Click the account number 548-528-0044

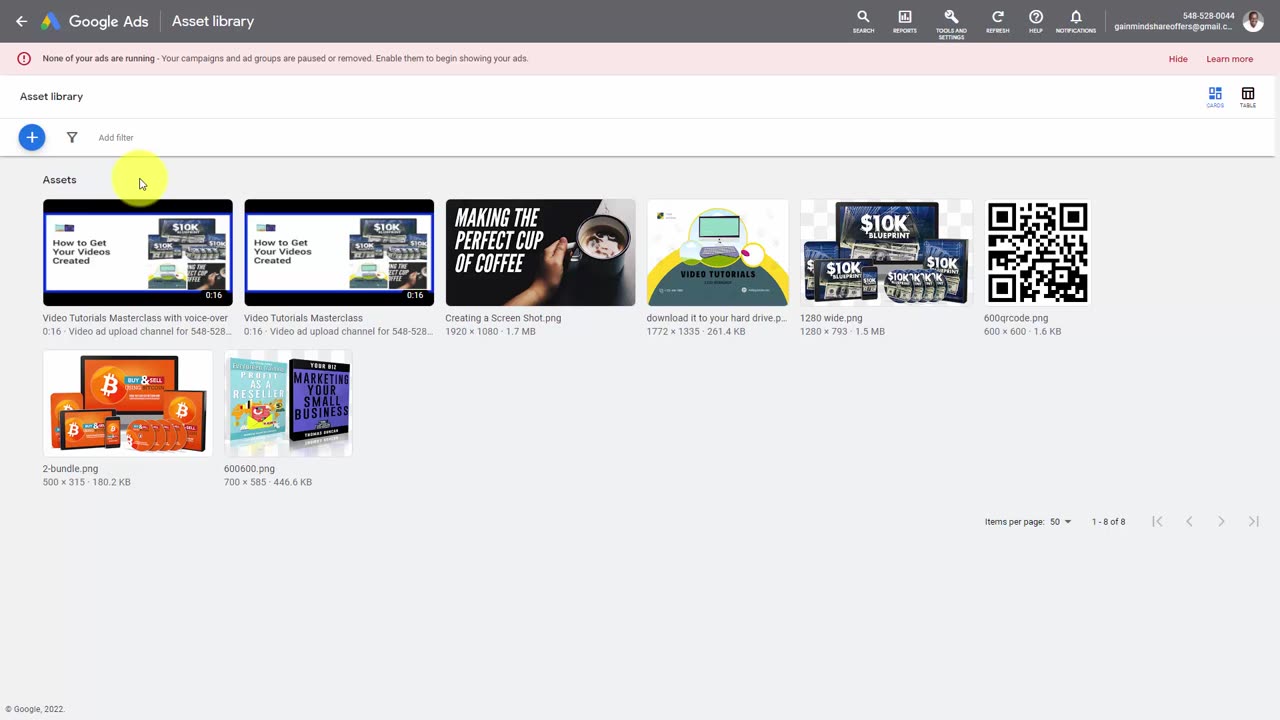pos(1208,16)
